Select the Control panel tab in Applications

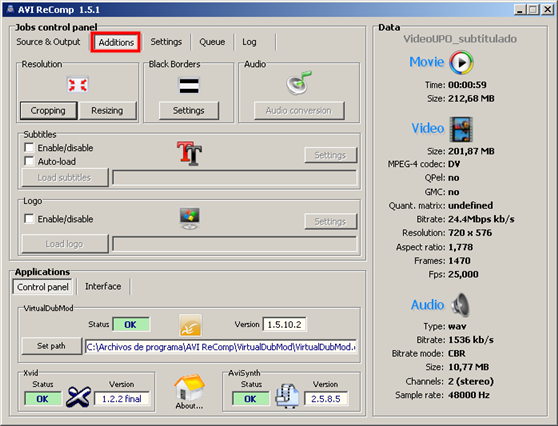coord(43,287)
